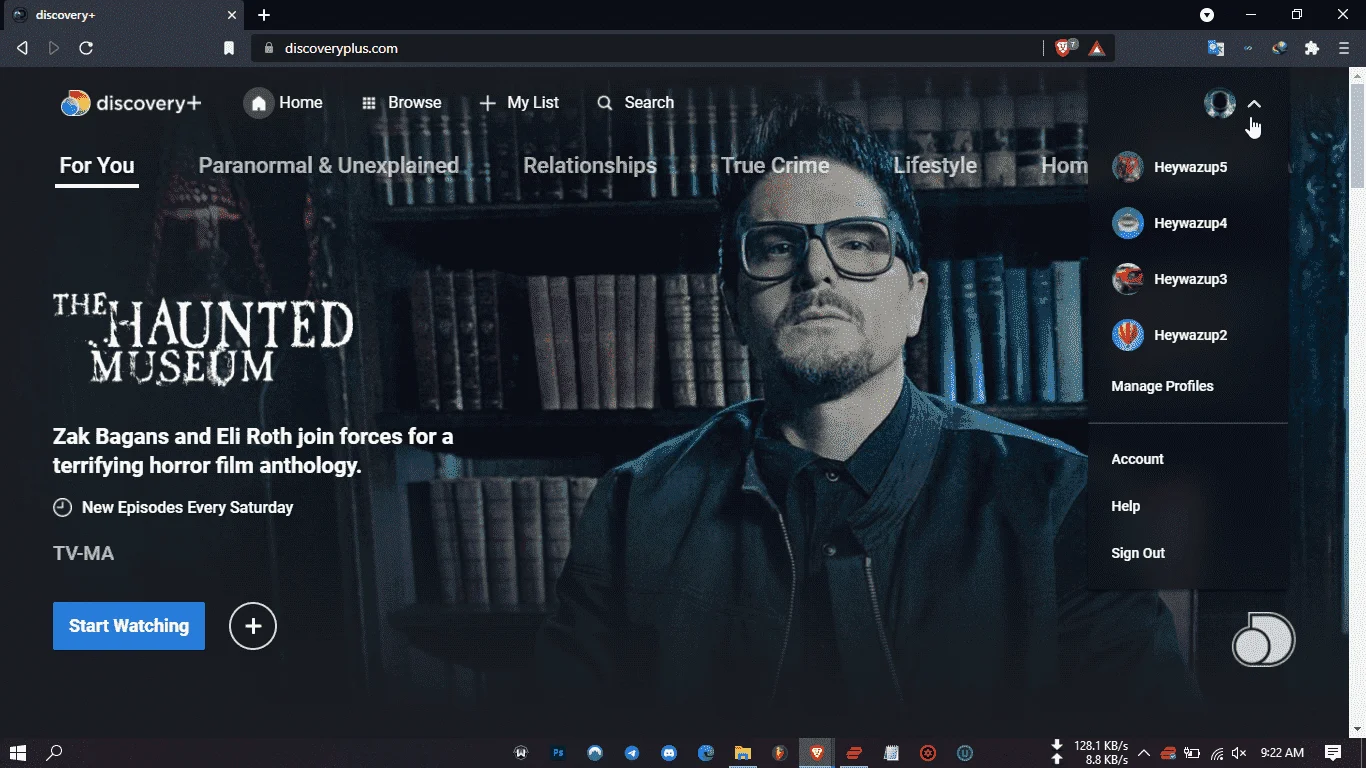1366x768 pixels.
Task: Open the Windows notification center
Action: coord(1333,753)
